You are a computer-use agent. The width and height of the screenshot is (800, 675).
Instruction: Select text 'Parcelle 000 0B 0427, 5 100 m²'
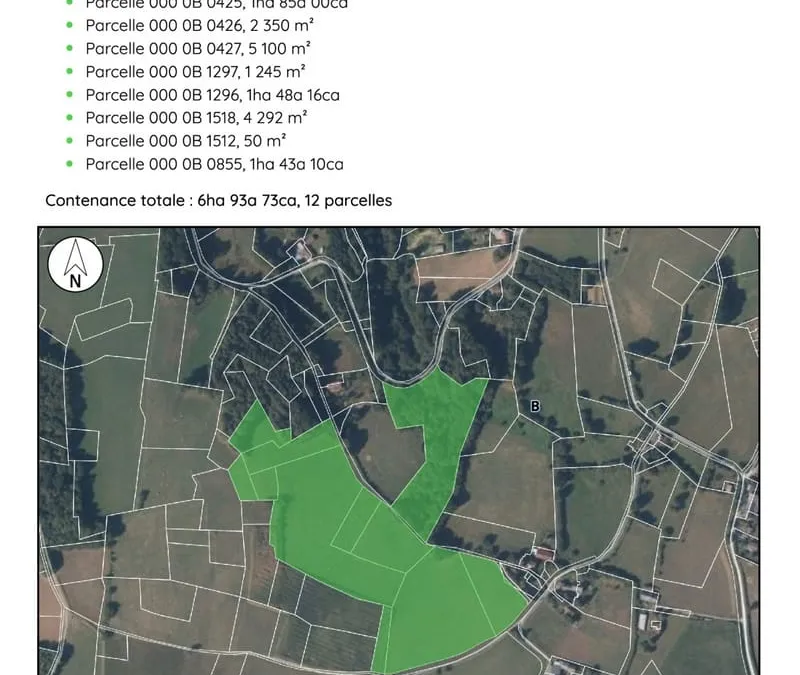198,48
